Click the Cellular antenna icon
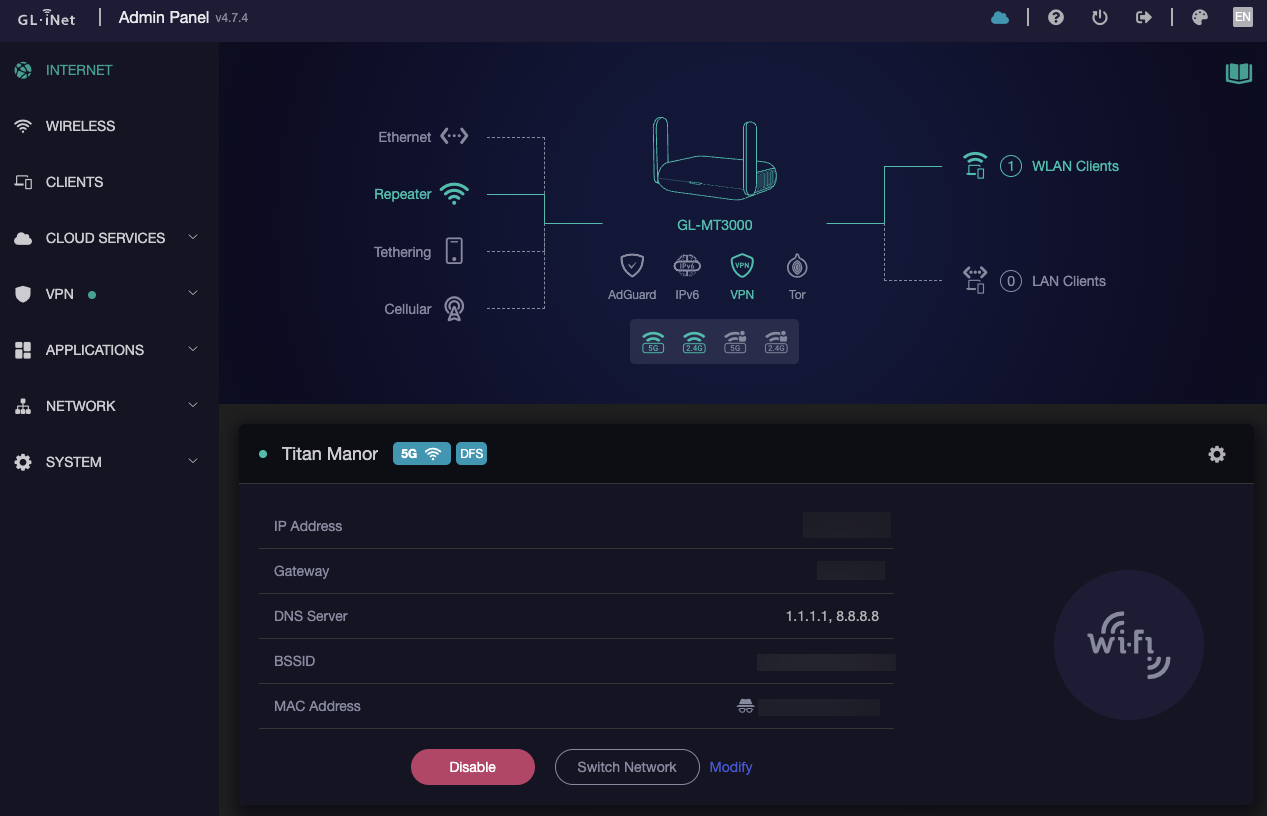Viewport: 1267px width, 816px height. tap(454, 309)
